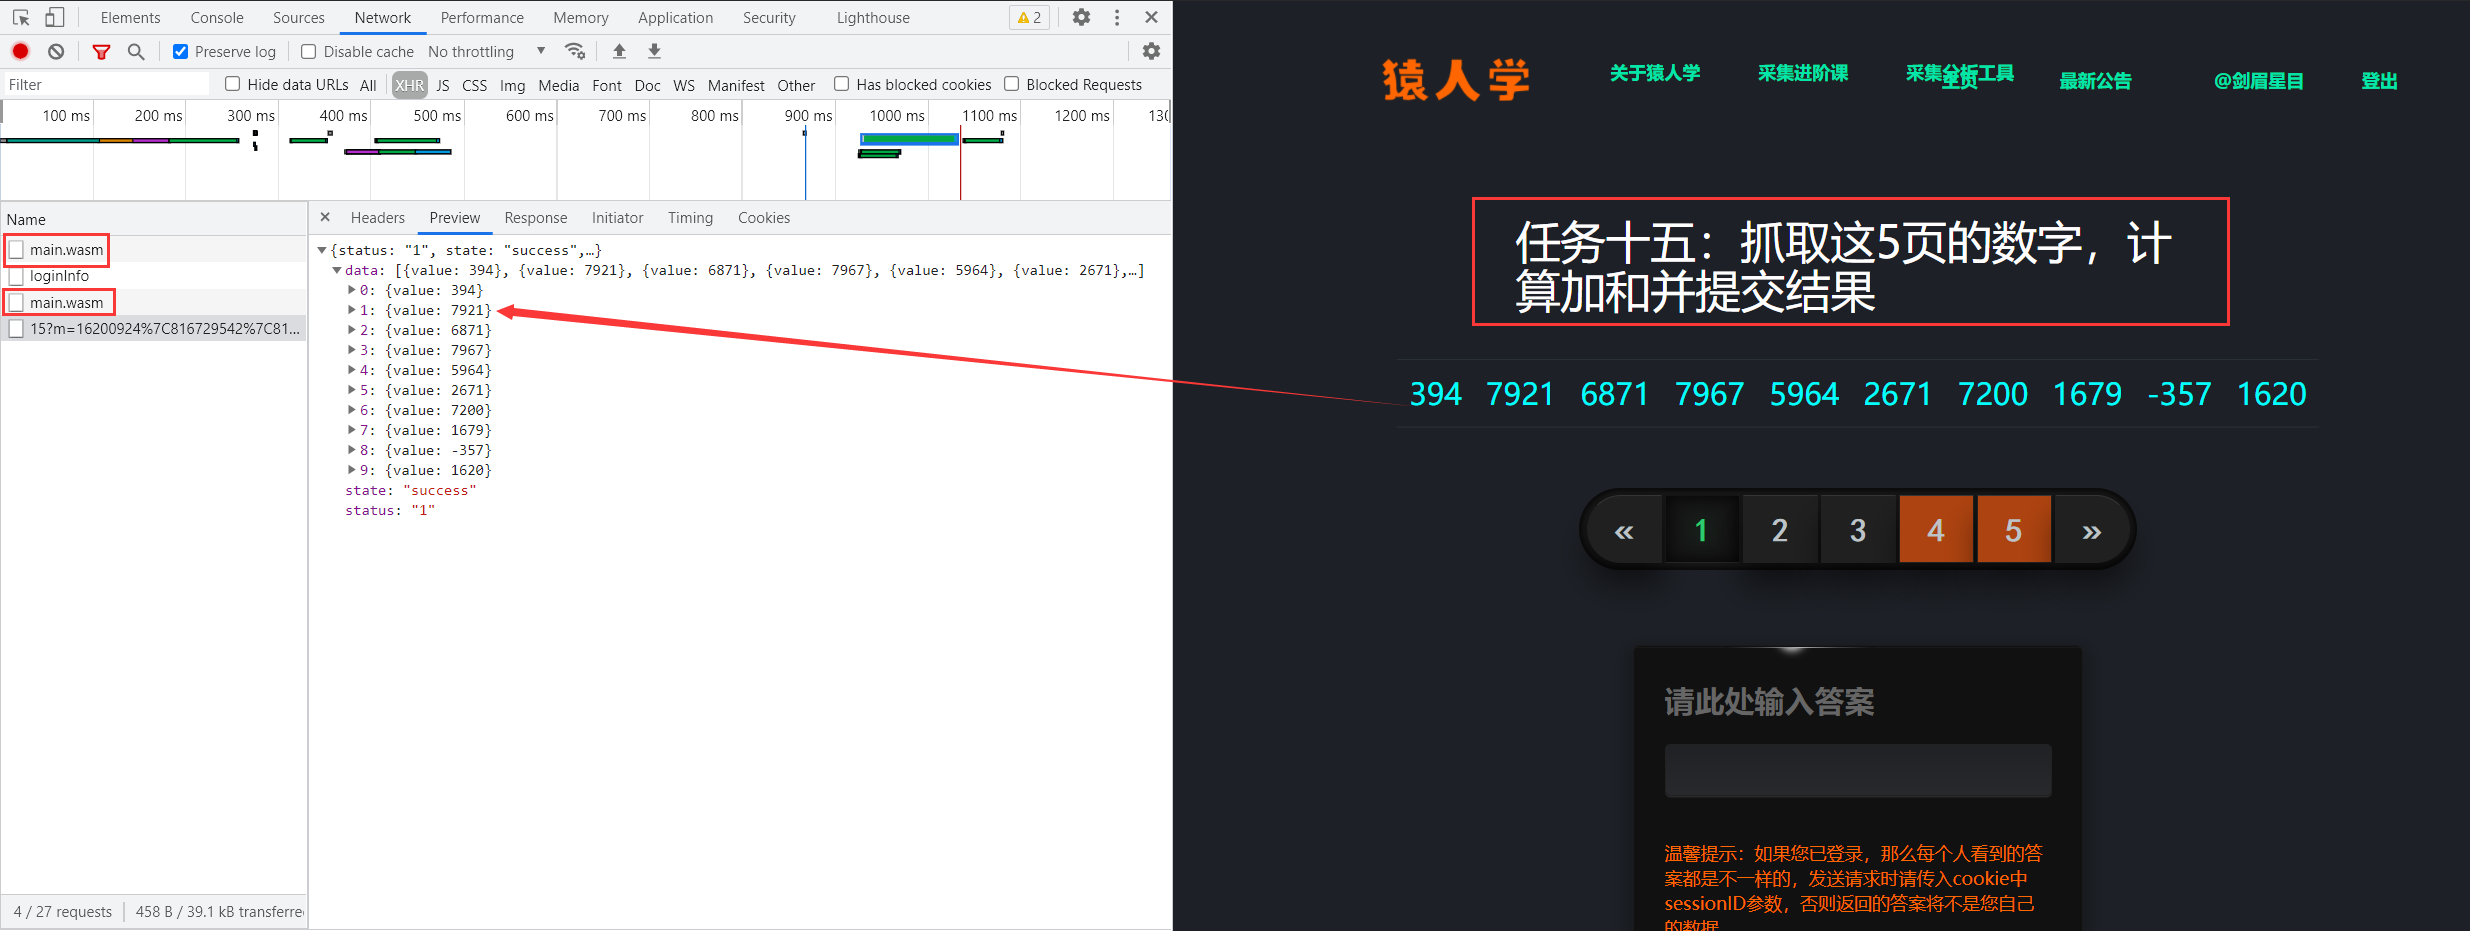
Task: Click the answer input field
Action: (x=1857, y=770)
